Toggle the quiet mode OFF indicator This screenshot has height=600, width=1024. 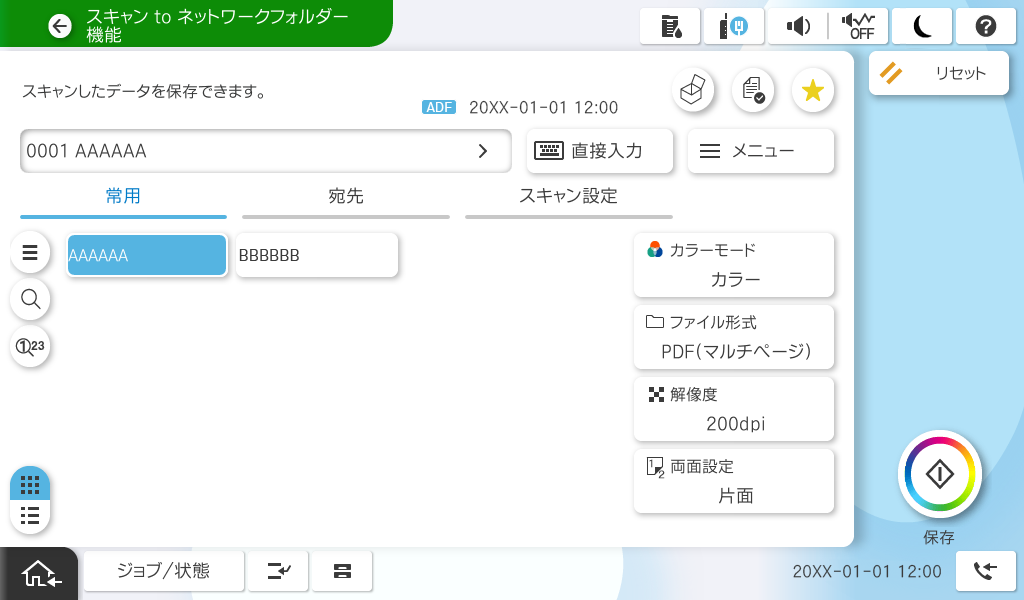857,27
